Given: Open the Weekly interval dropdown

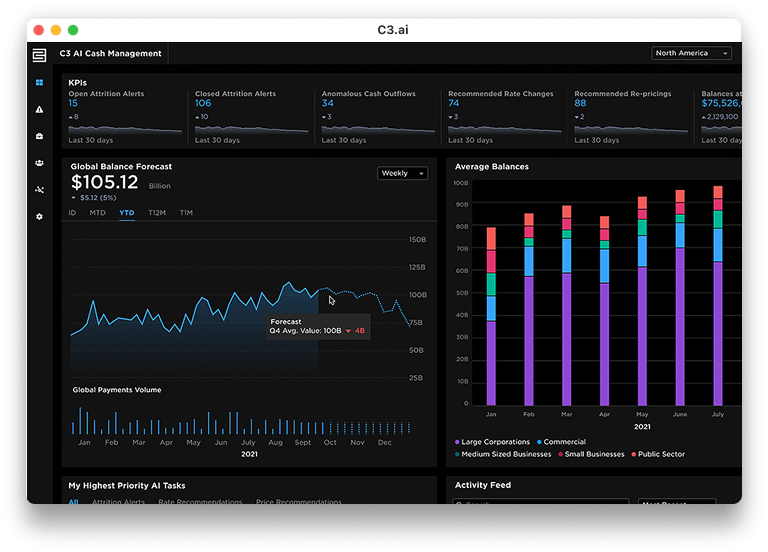Looking at the screenshot, I should (402, 173).
